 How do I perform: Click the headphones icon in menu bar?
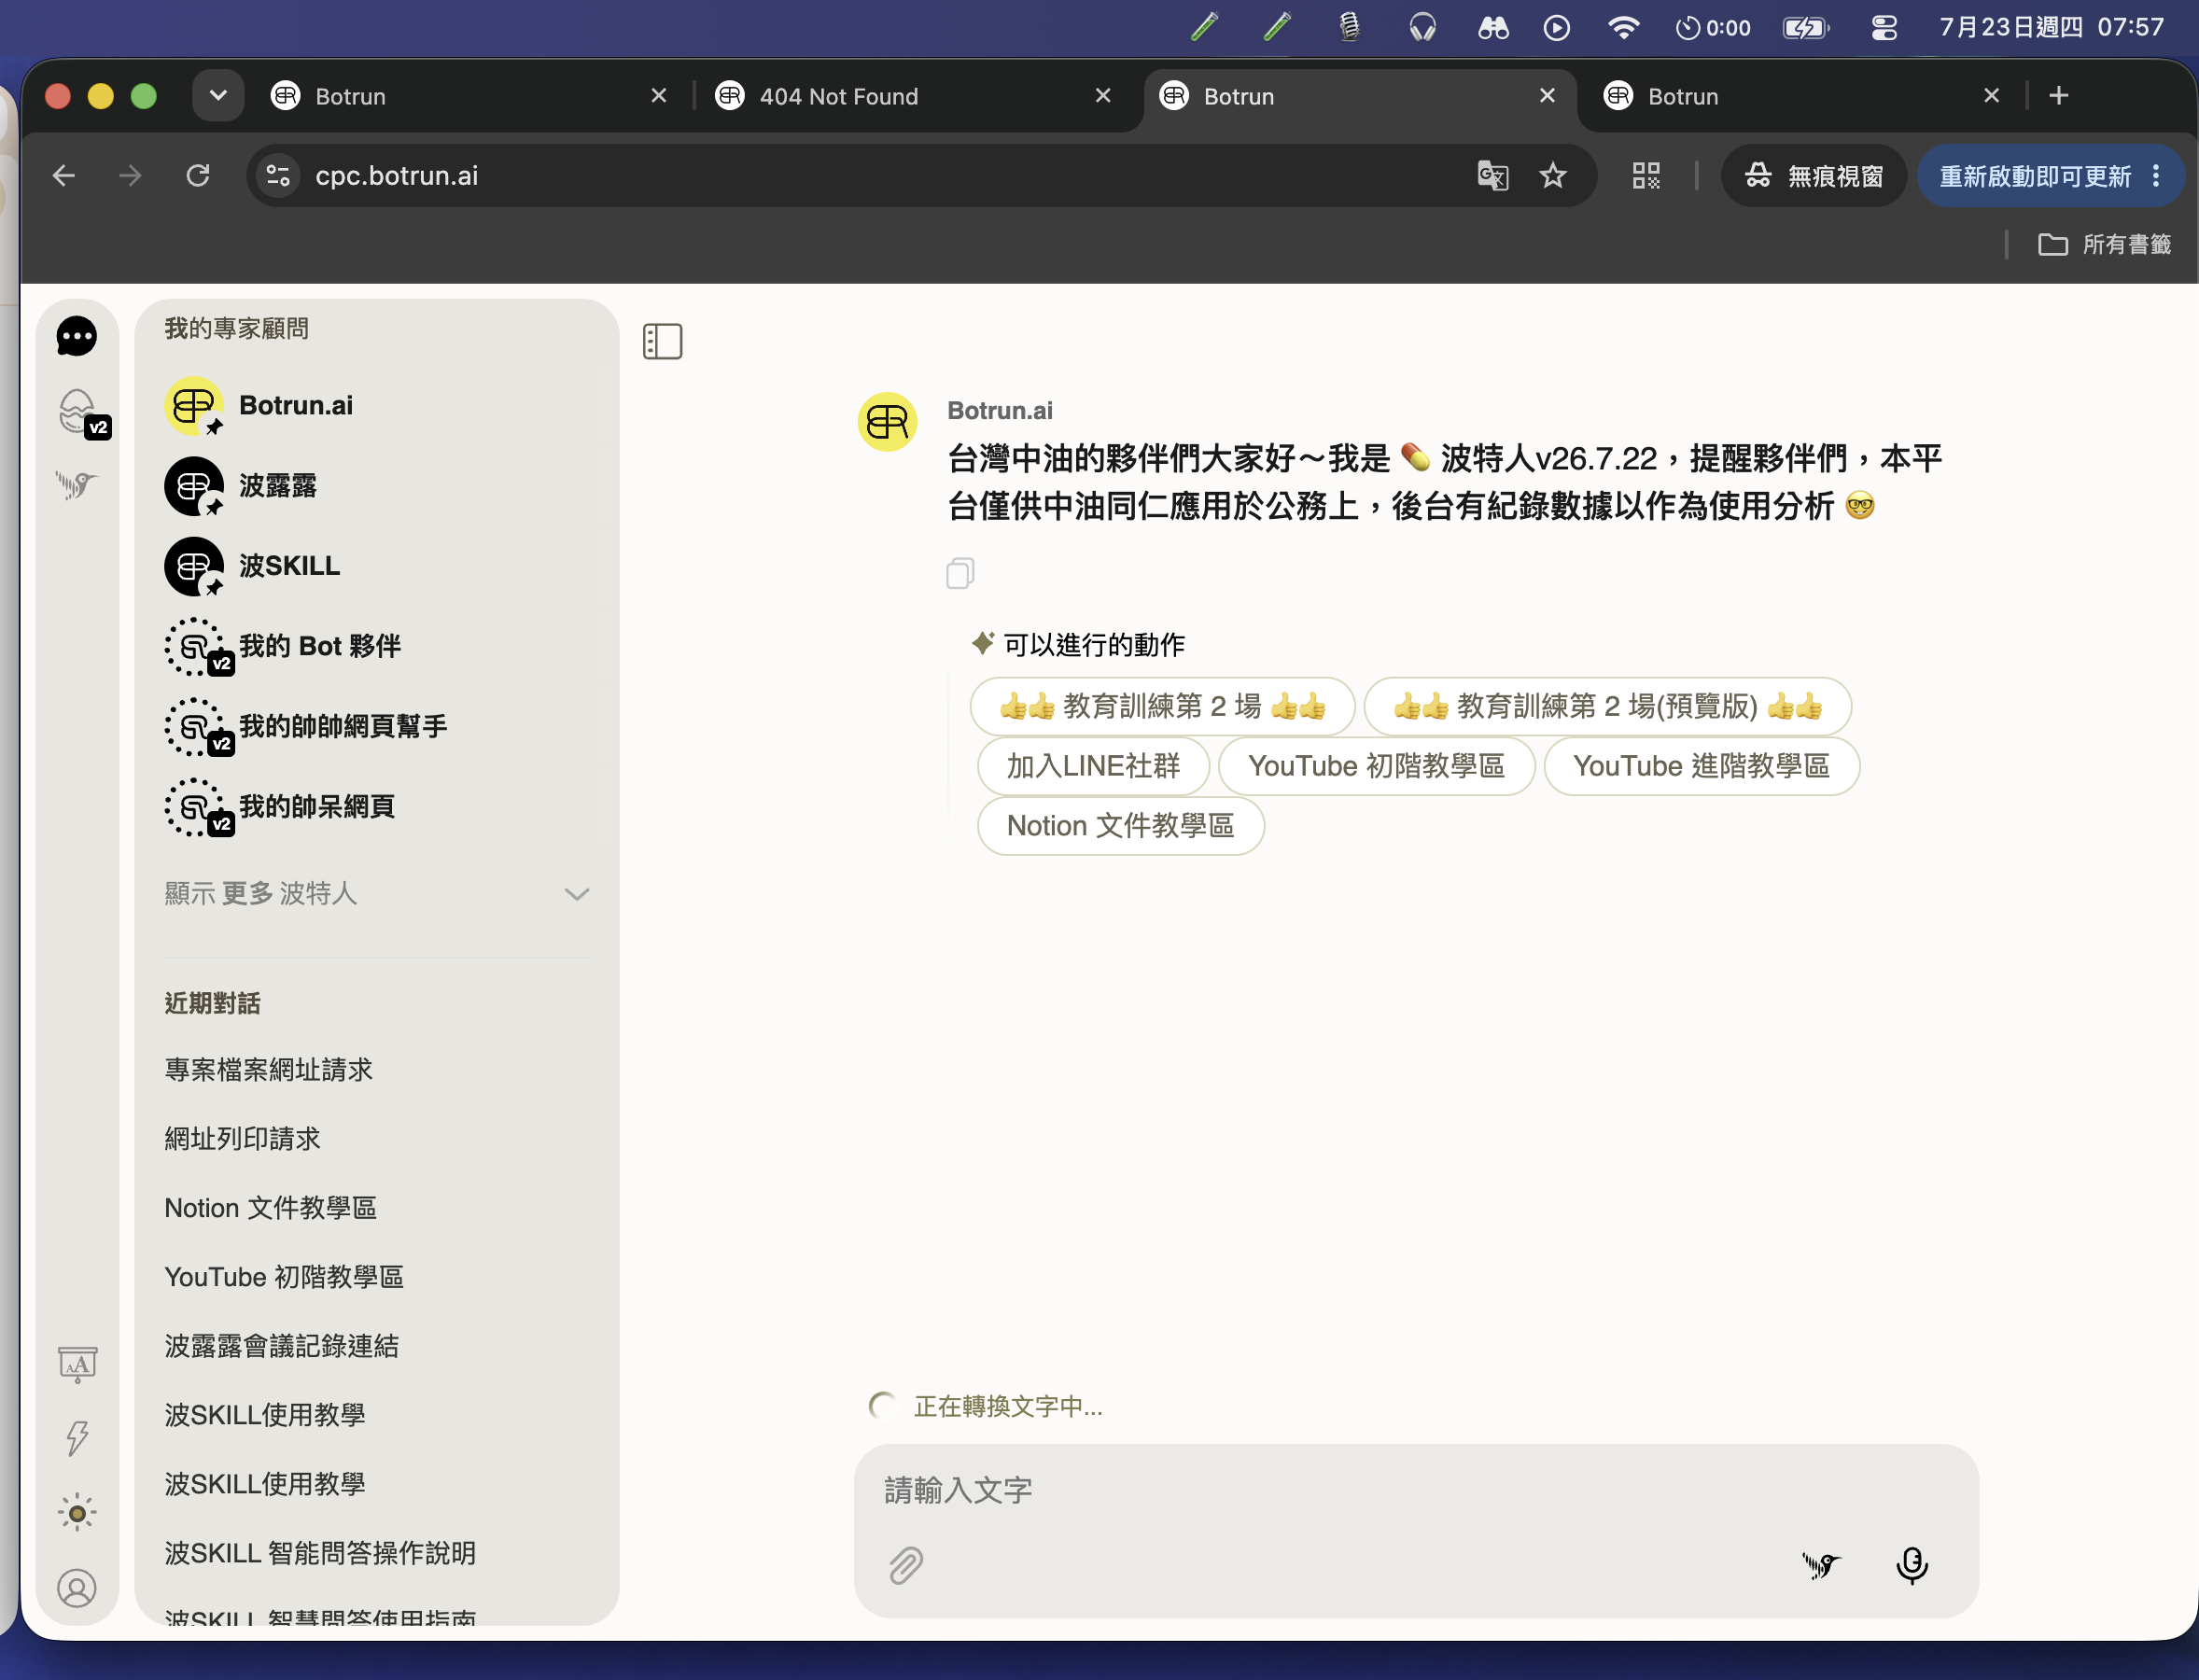[x=1422, y=27]
